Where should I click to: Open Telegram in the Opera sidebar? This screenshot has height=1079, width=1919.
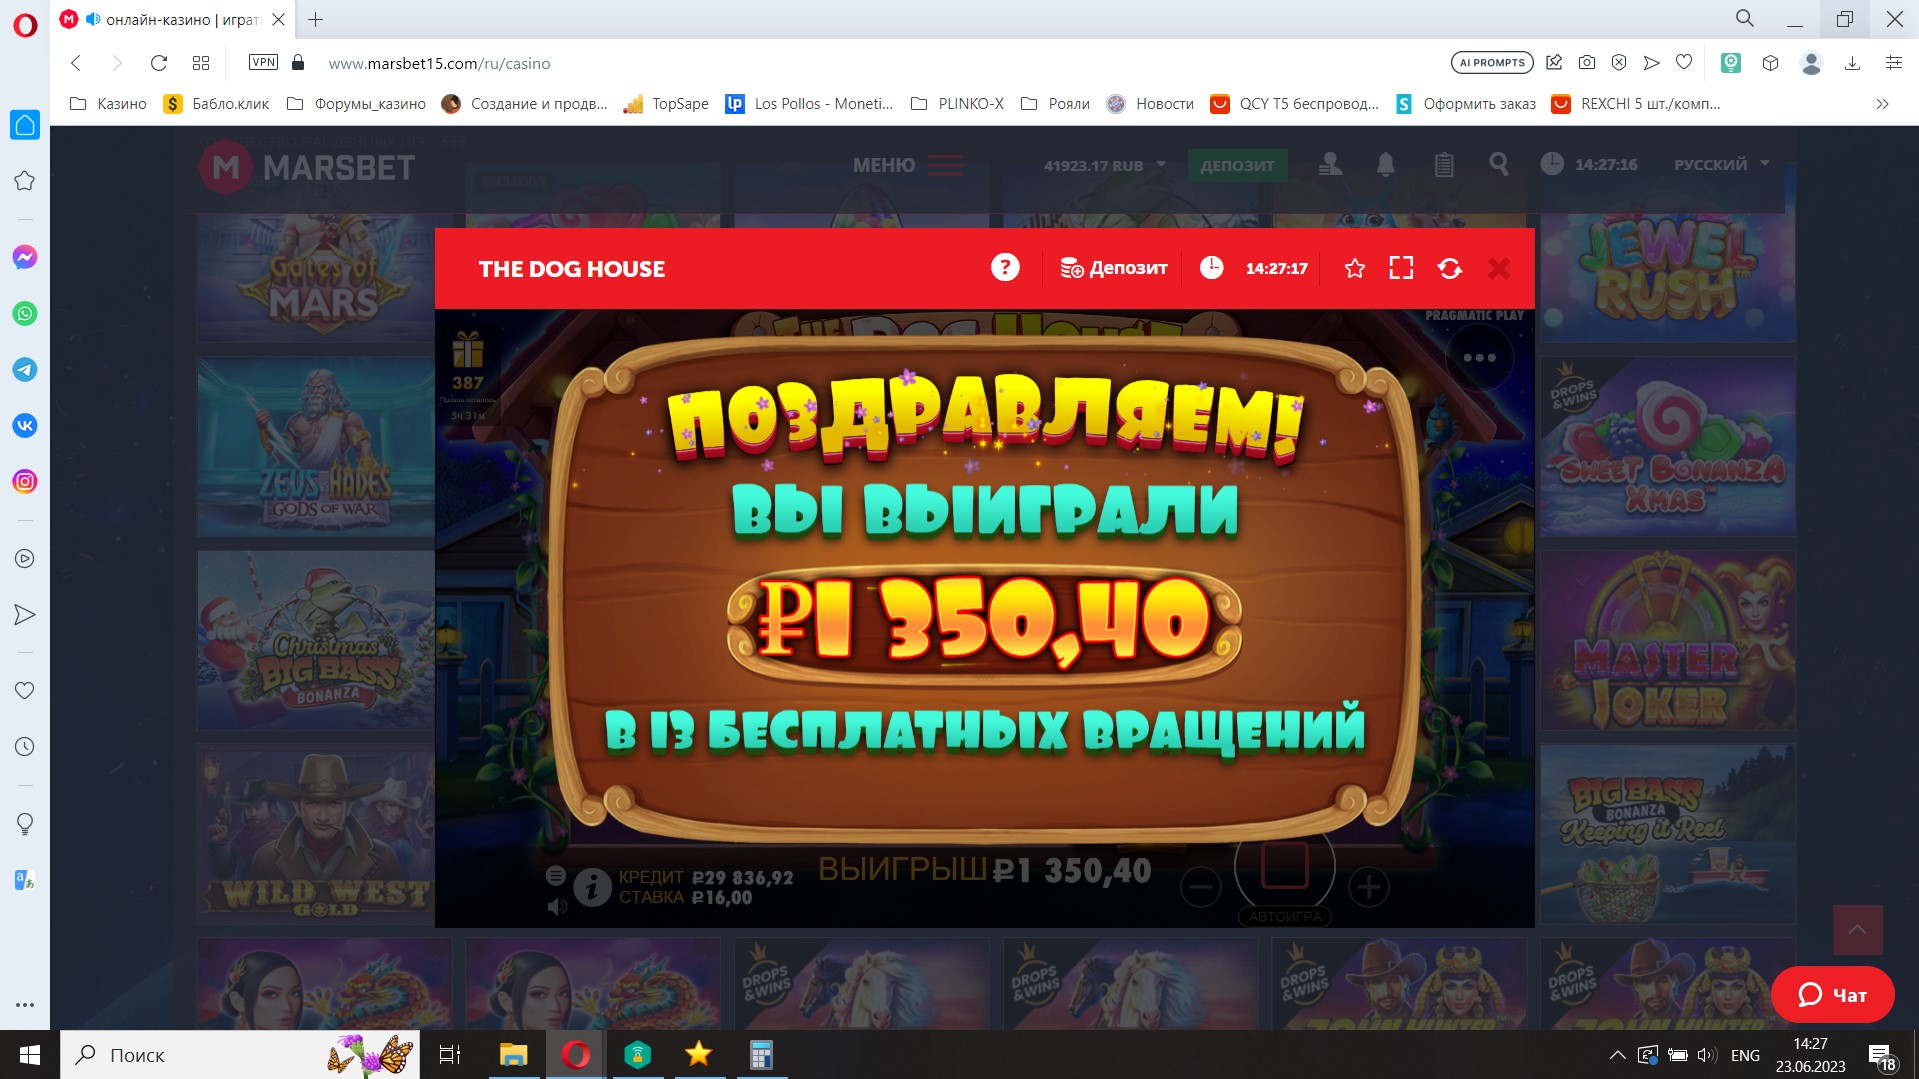pos(25,370)
